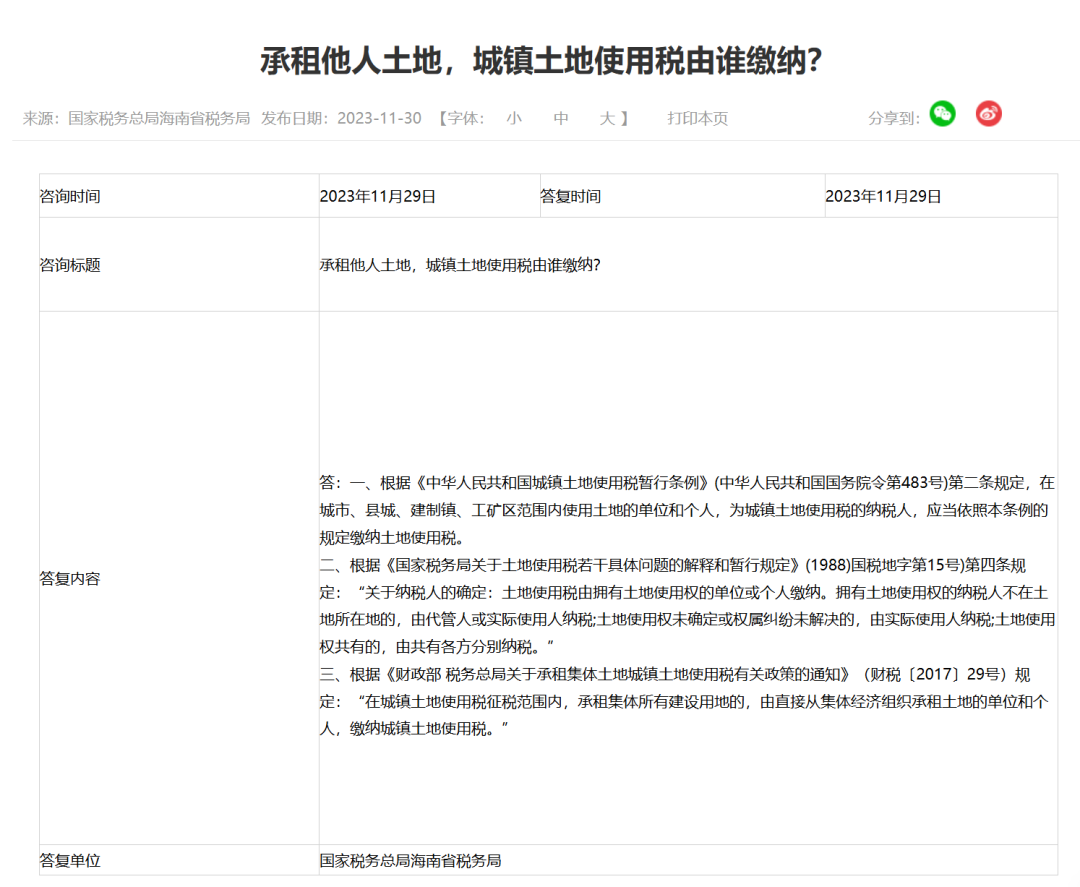Screen dimensions: 1080x887
Task: Set font size to medium (中)
Action: [x=561, y=118]
